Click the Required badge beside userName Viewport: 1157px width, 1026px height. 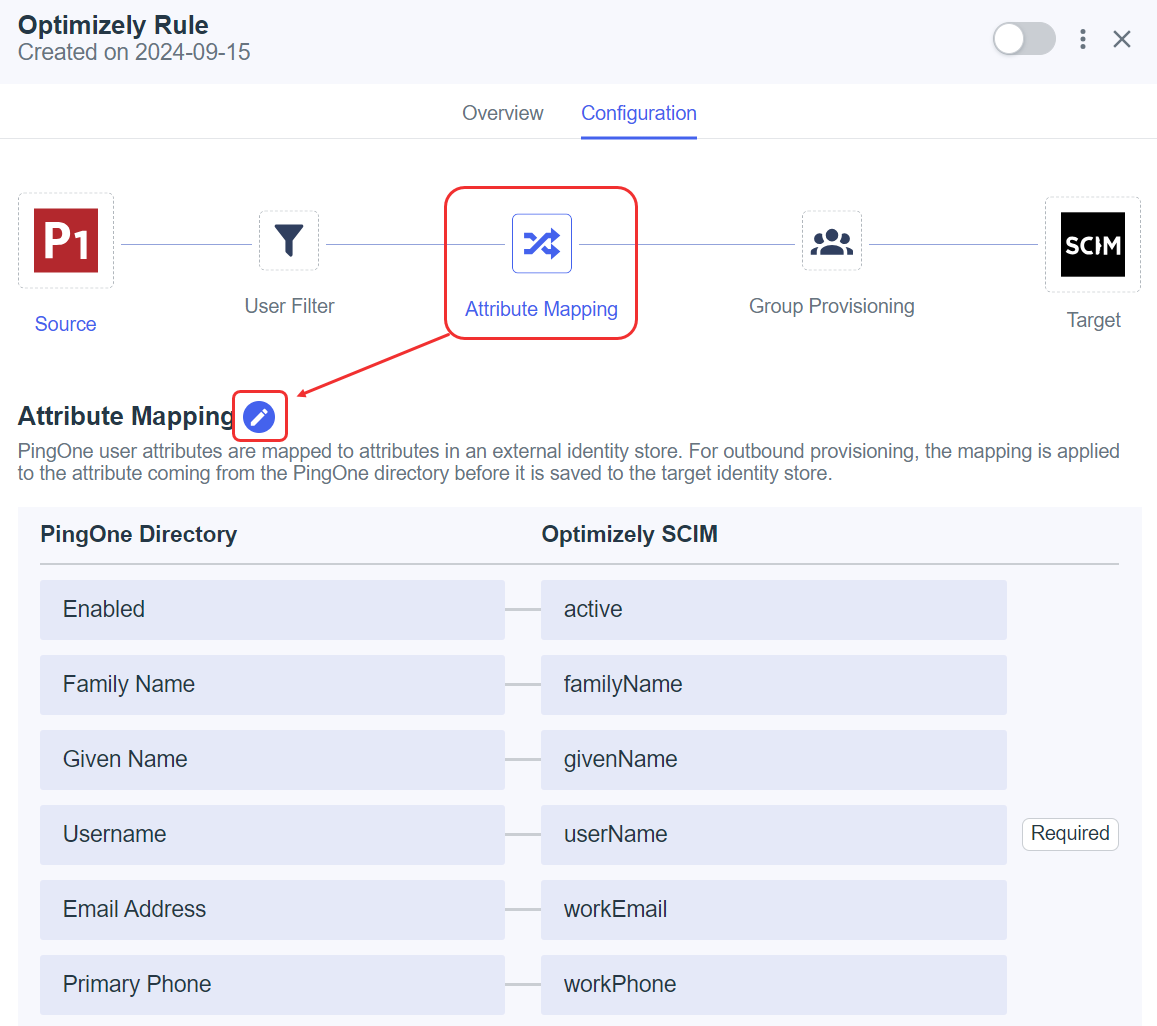(1070, 833)
